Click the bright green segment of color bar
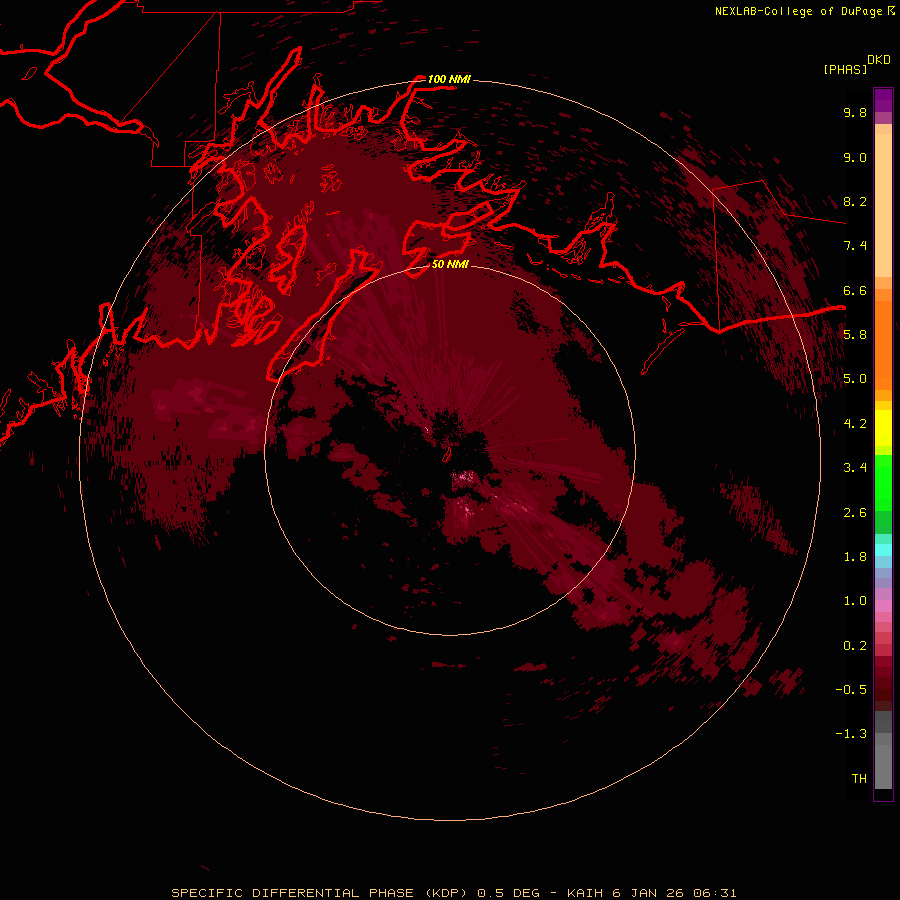Screen dimensions: 900x900 pos(883,482)
